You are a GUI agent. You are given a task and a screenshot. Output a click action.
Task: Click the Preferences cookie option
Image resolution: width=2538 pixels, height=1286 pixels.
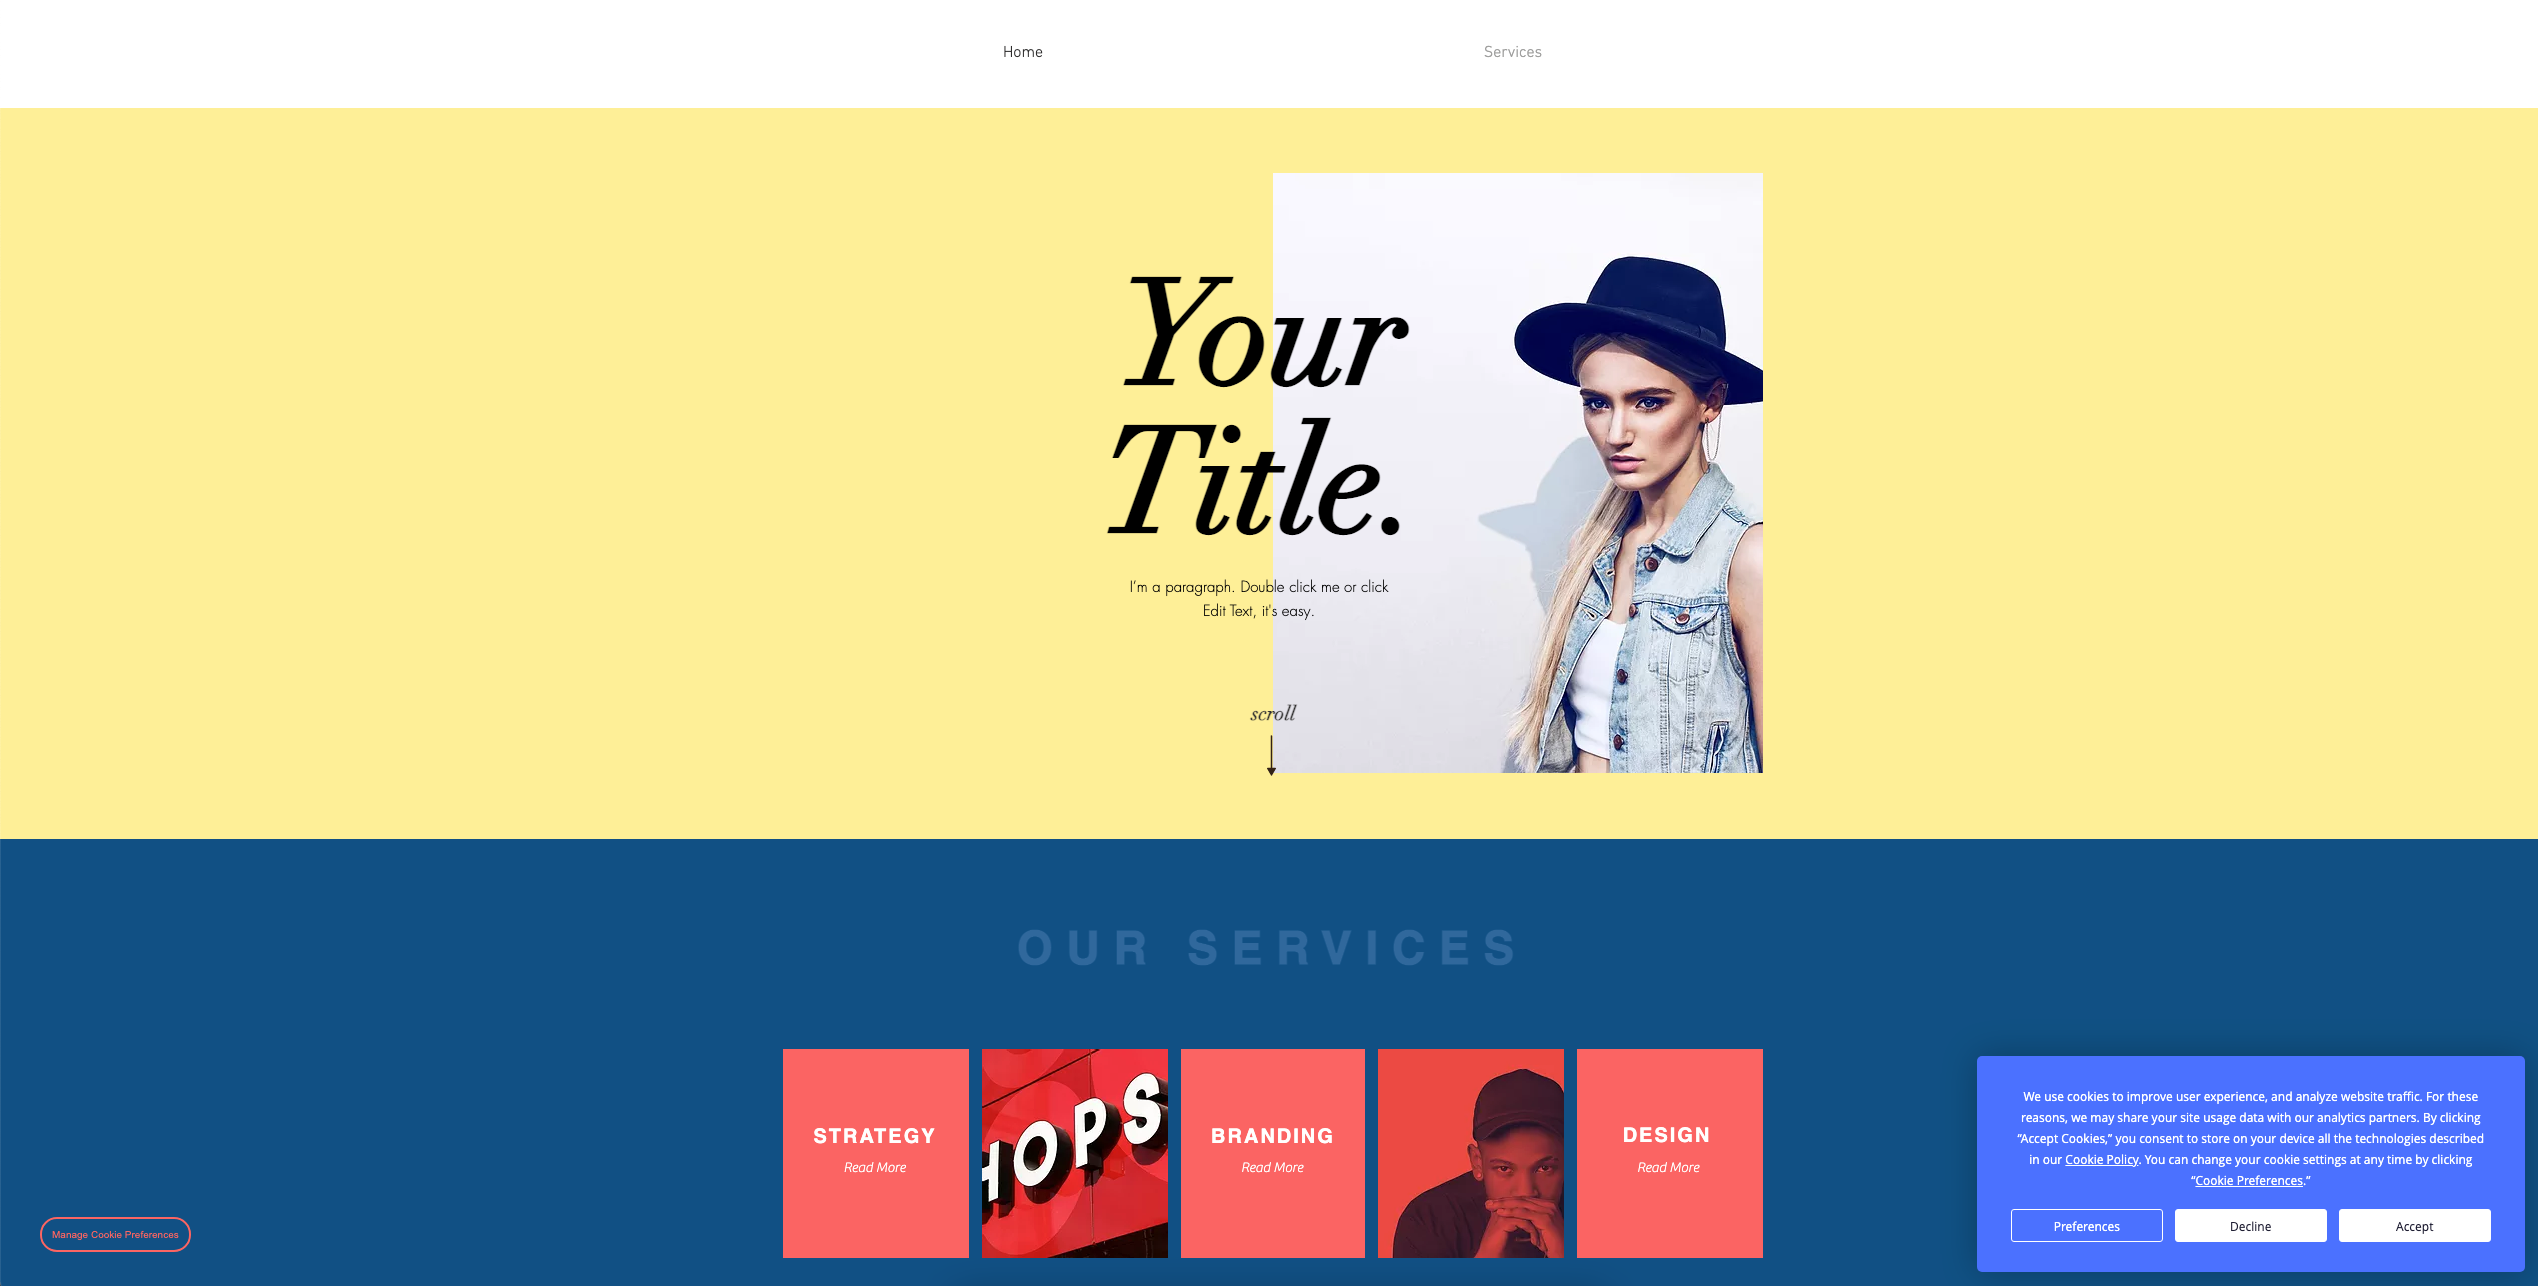(x=2085, y=1225)
